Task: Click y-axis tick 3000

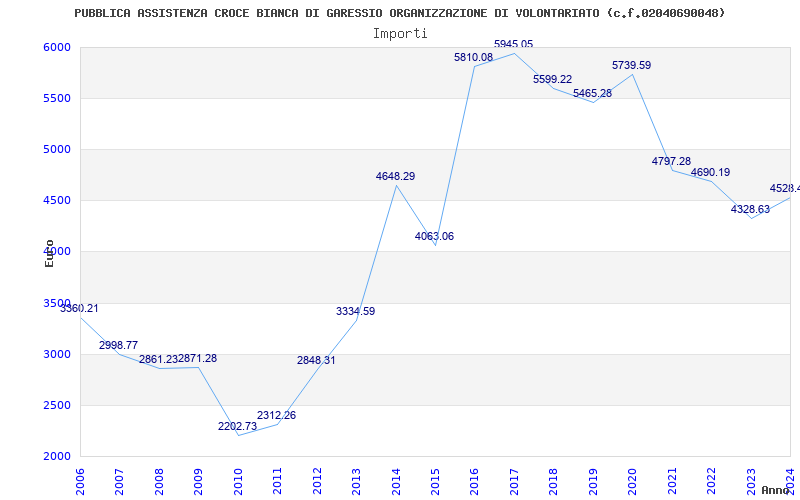Action: point(57,354)
